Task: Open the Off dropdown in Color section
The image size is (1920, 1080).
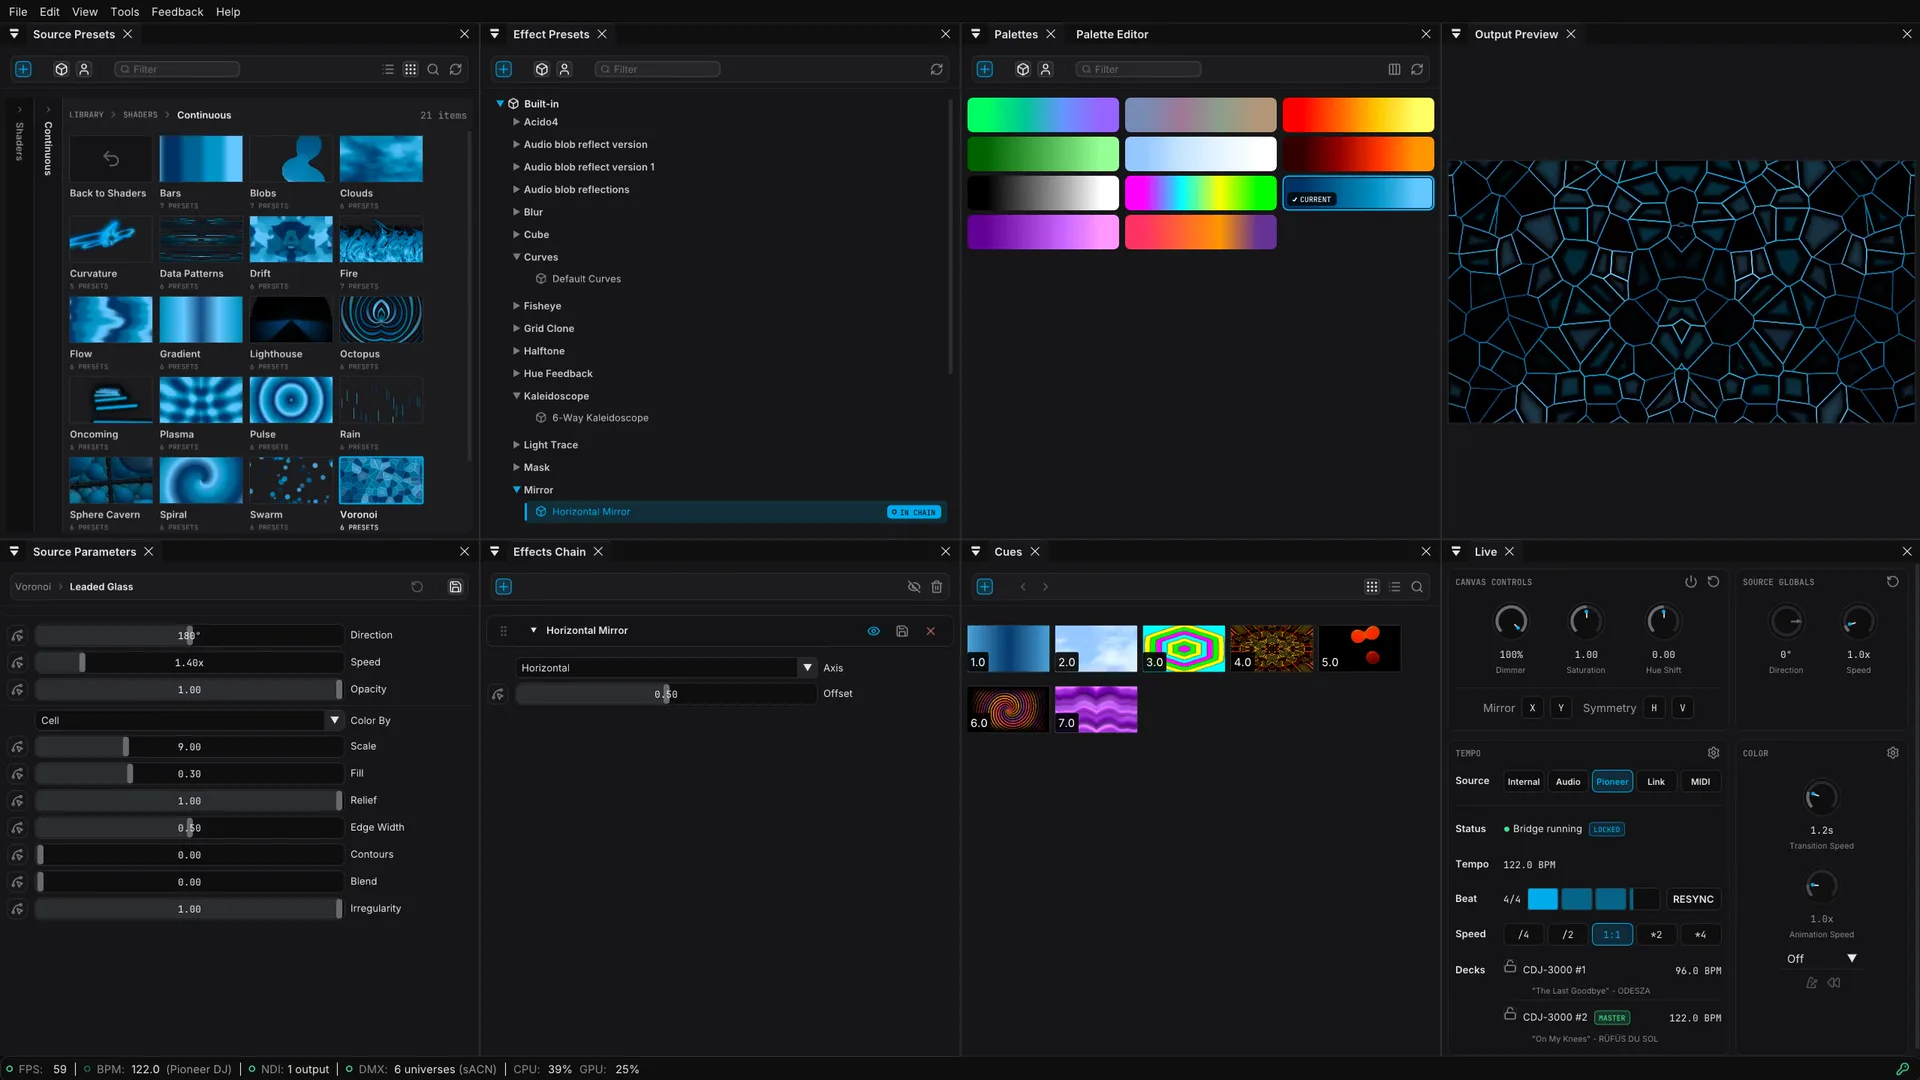Action: pos(1821,959)
